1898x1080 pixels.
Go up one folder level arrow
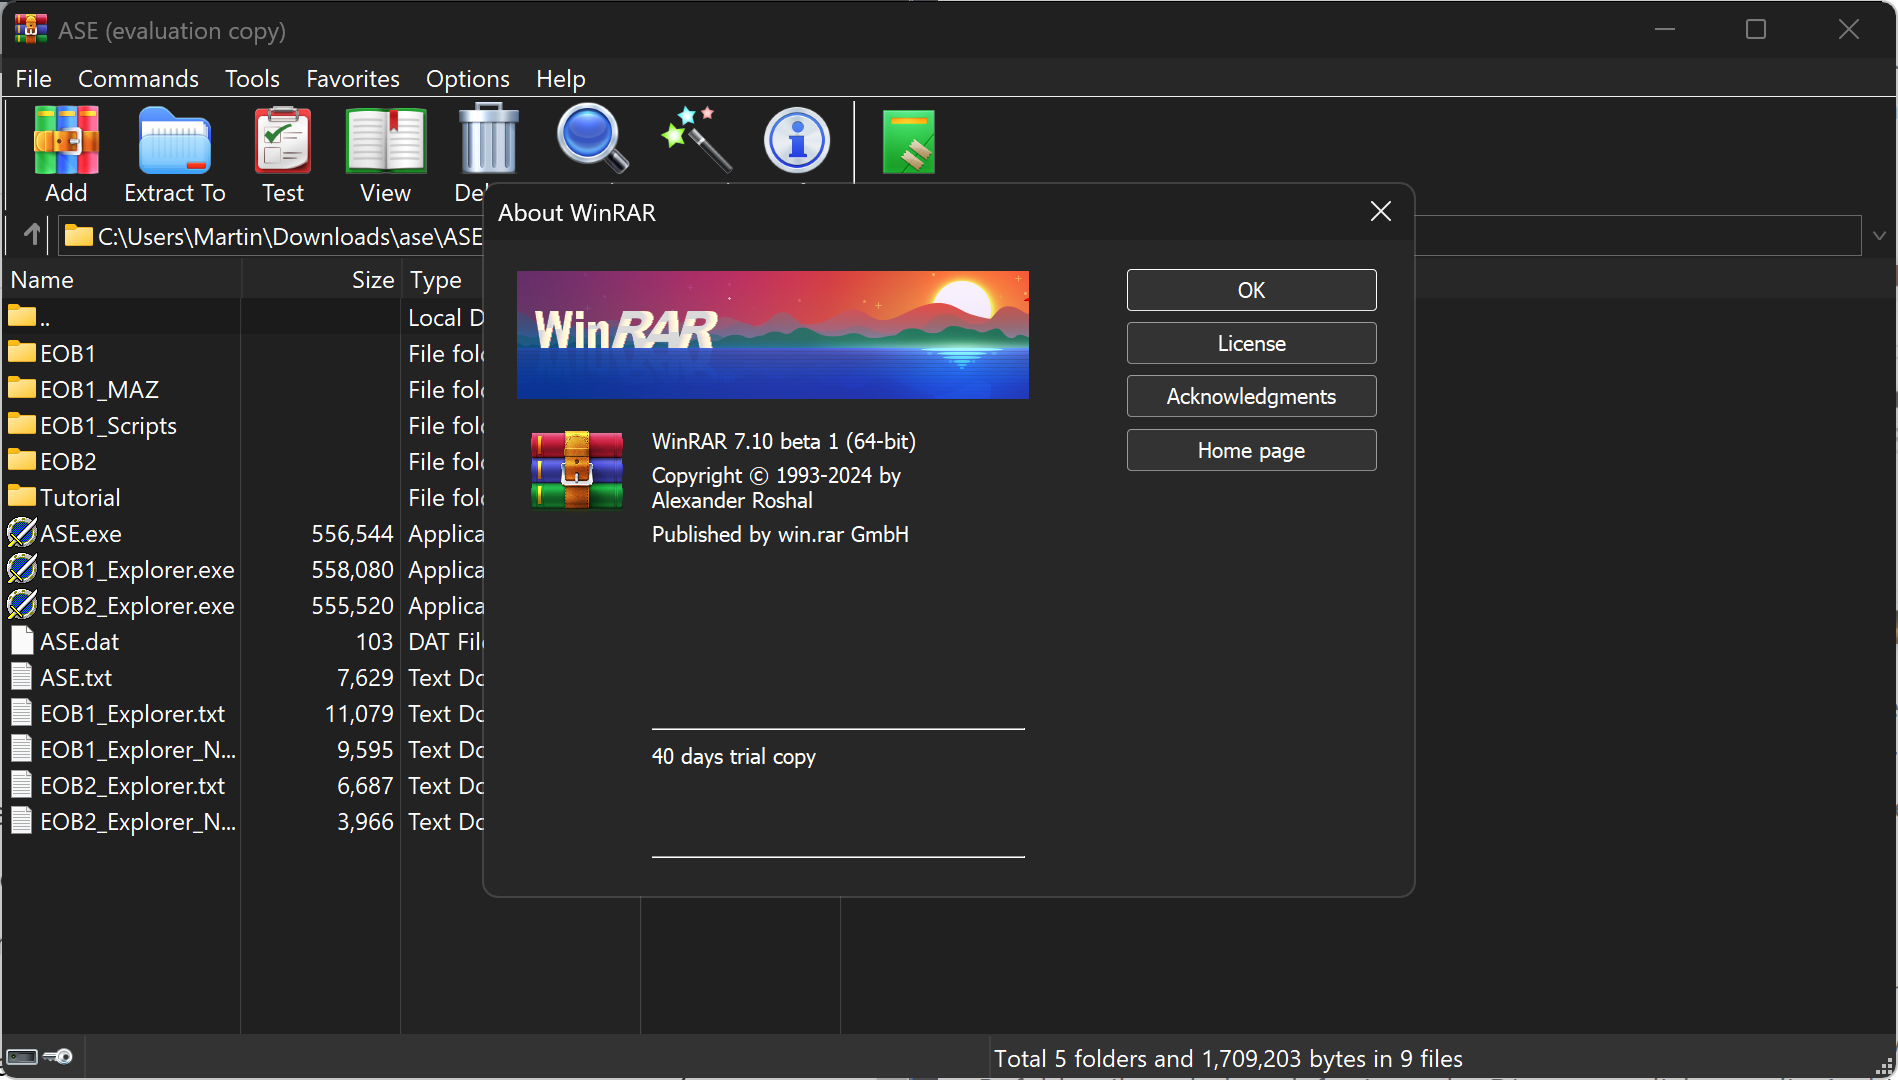32,235
